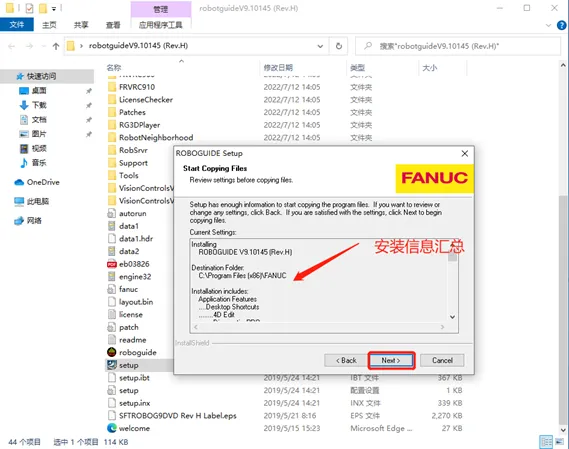The width and height of the screenshot is (569, 449).
Task: Open the roboguide application file icon
Action: [112, 352]
